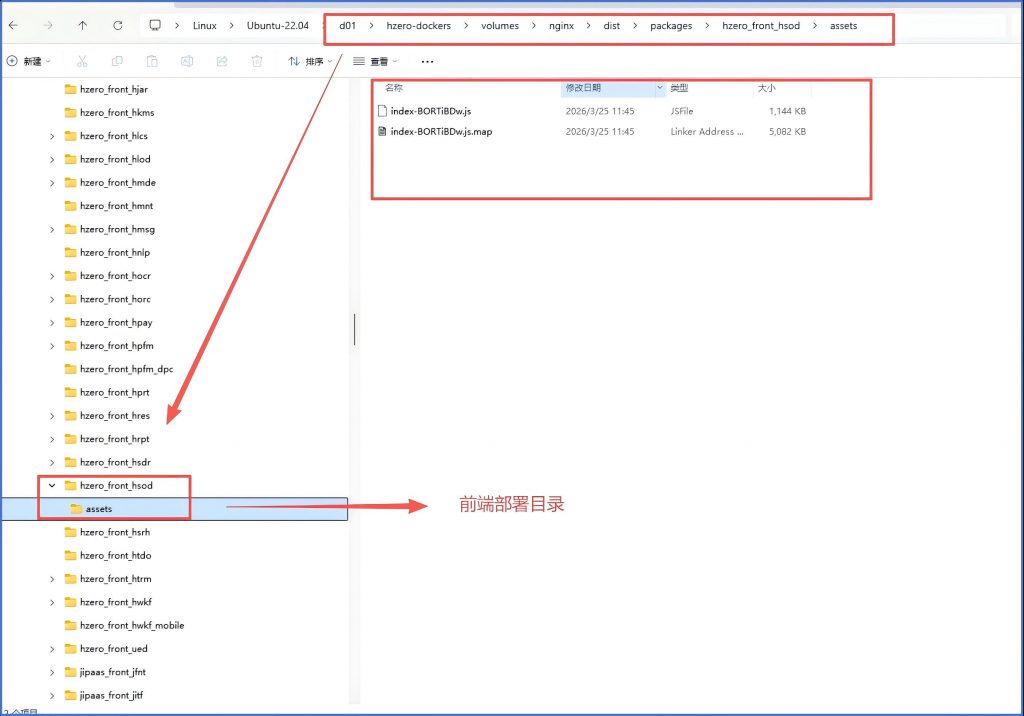Click the Cut scissors icon
This screenshot has height=716, width=1024.
pos(82,62)
